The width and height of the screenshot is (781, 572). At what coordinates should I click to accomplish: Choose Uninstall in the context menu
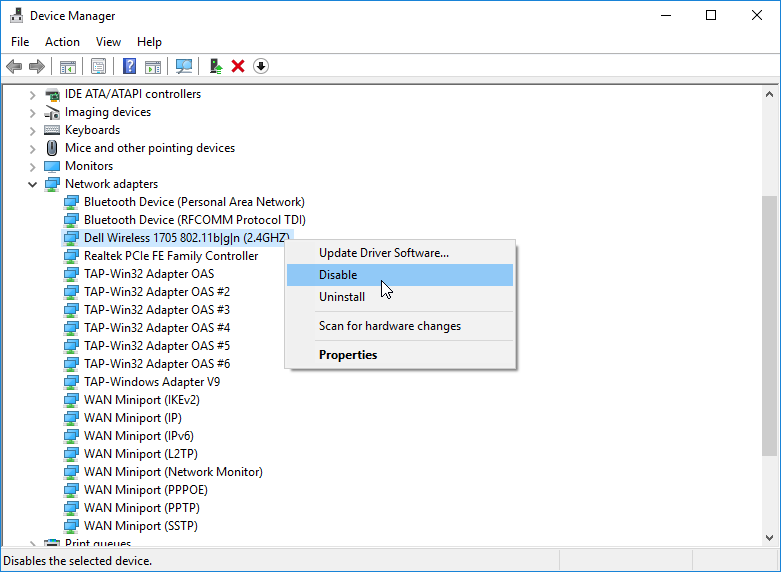(x=400, y=297)
